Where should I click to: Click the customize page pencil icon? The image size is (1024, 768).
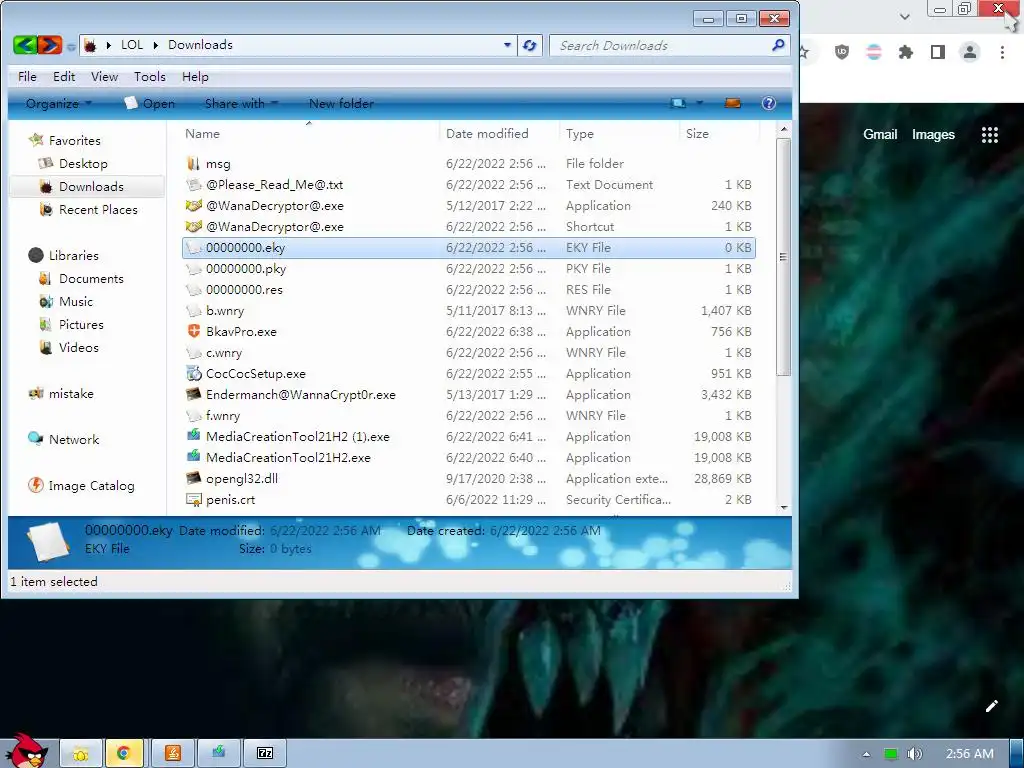(x=991, y=706)
